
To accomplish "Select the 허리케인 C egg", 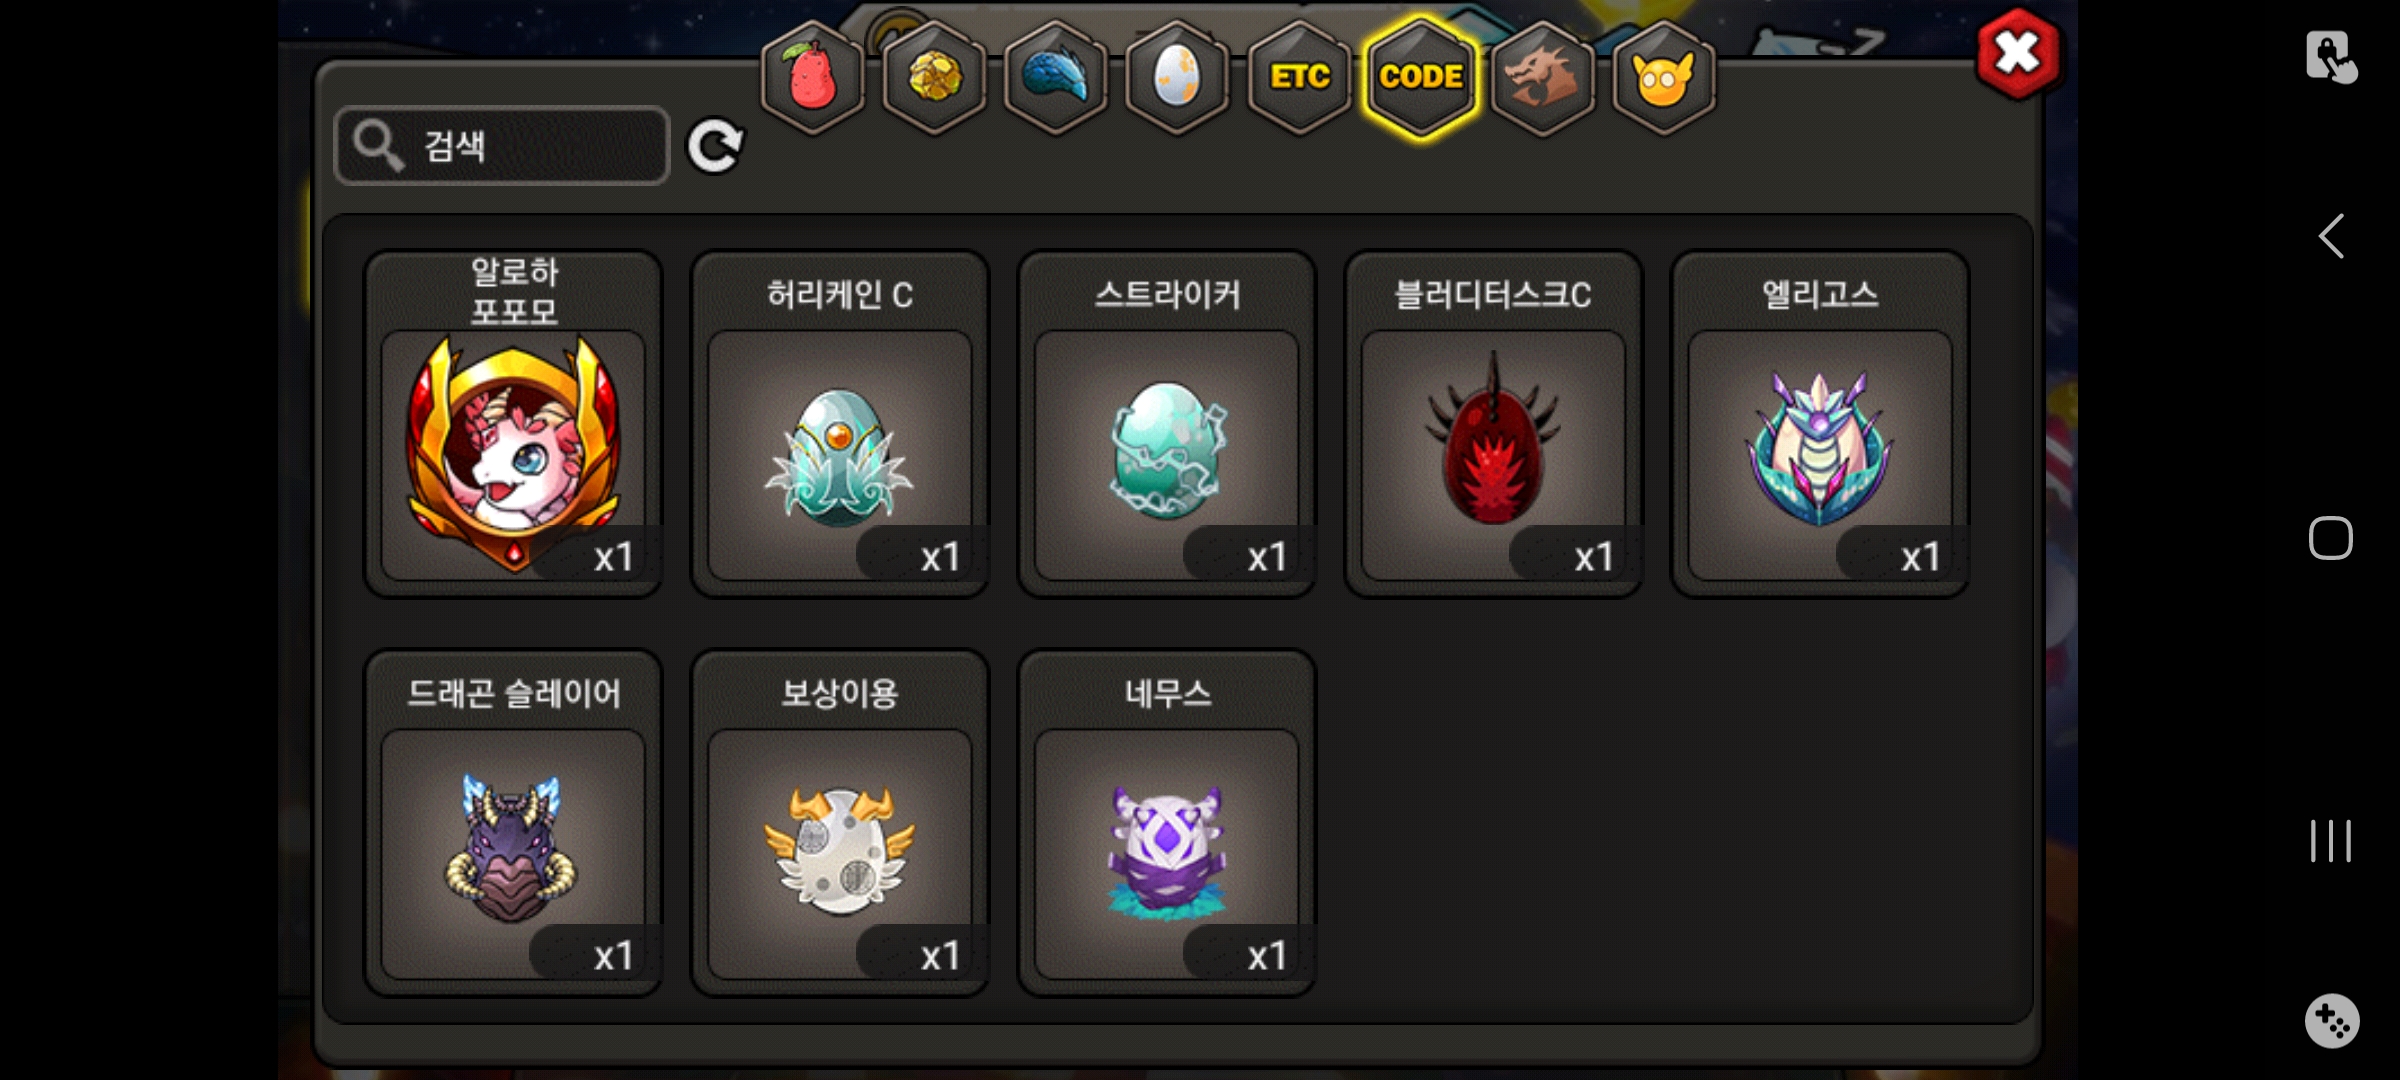I will (840, 424).
